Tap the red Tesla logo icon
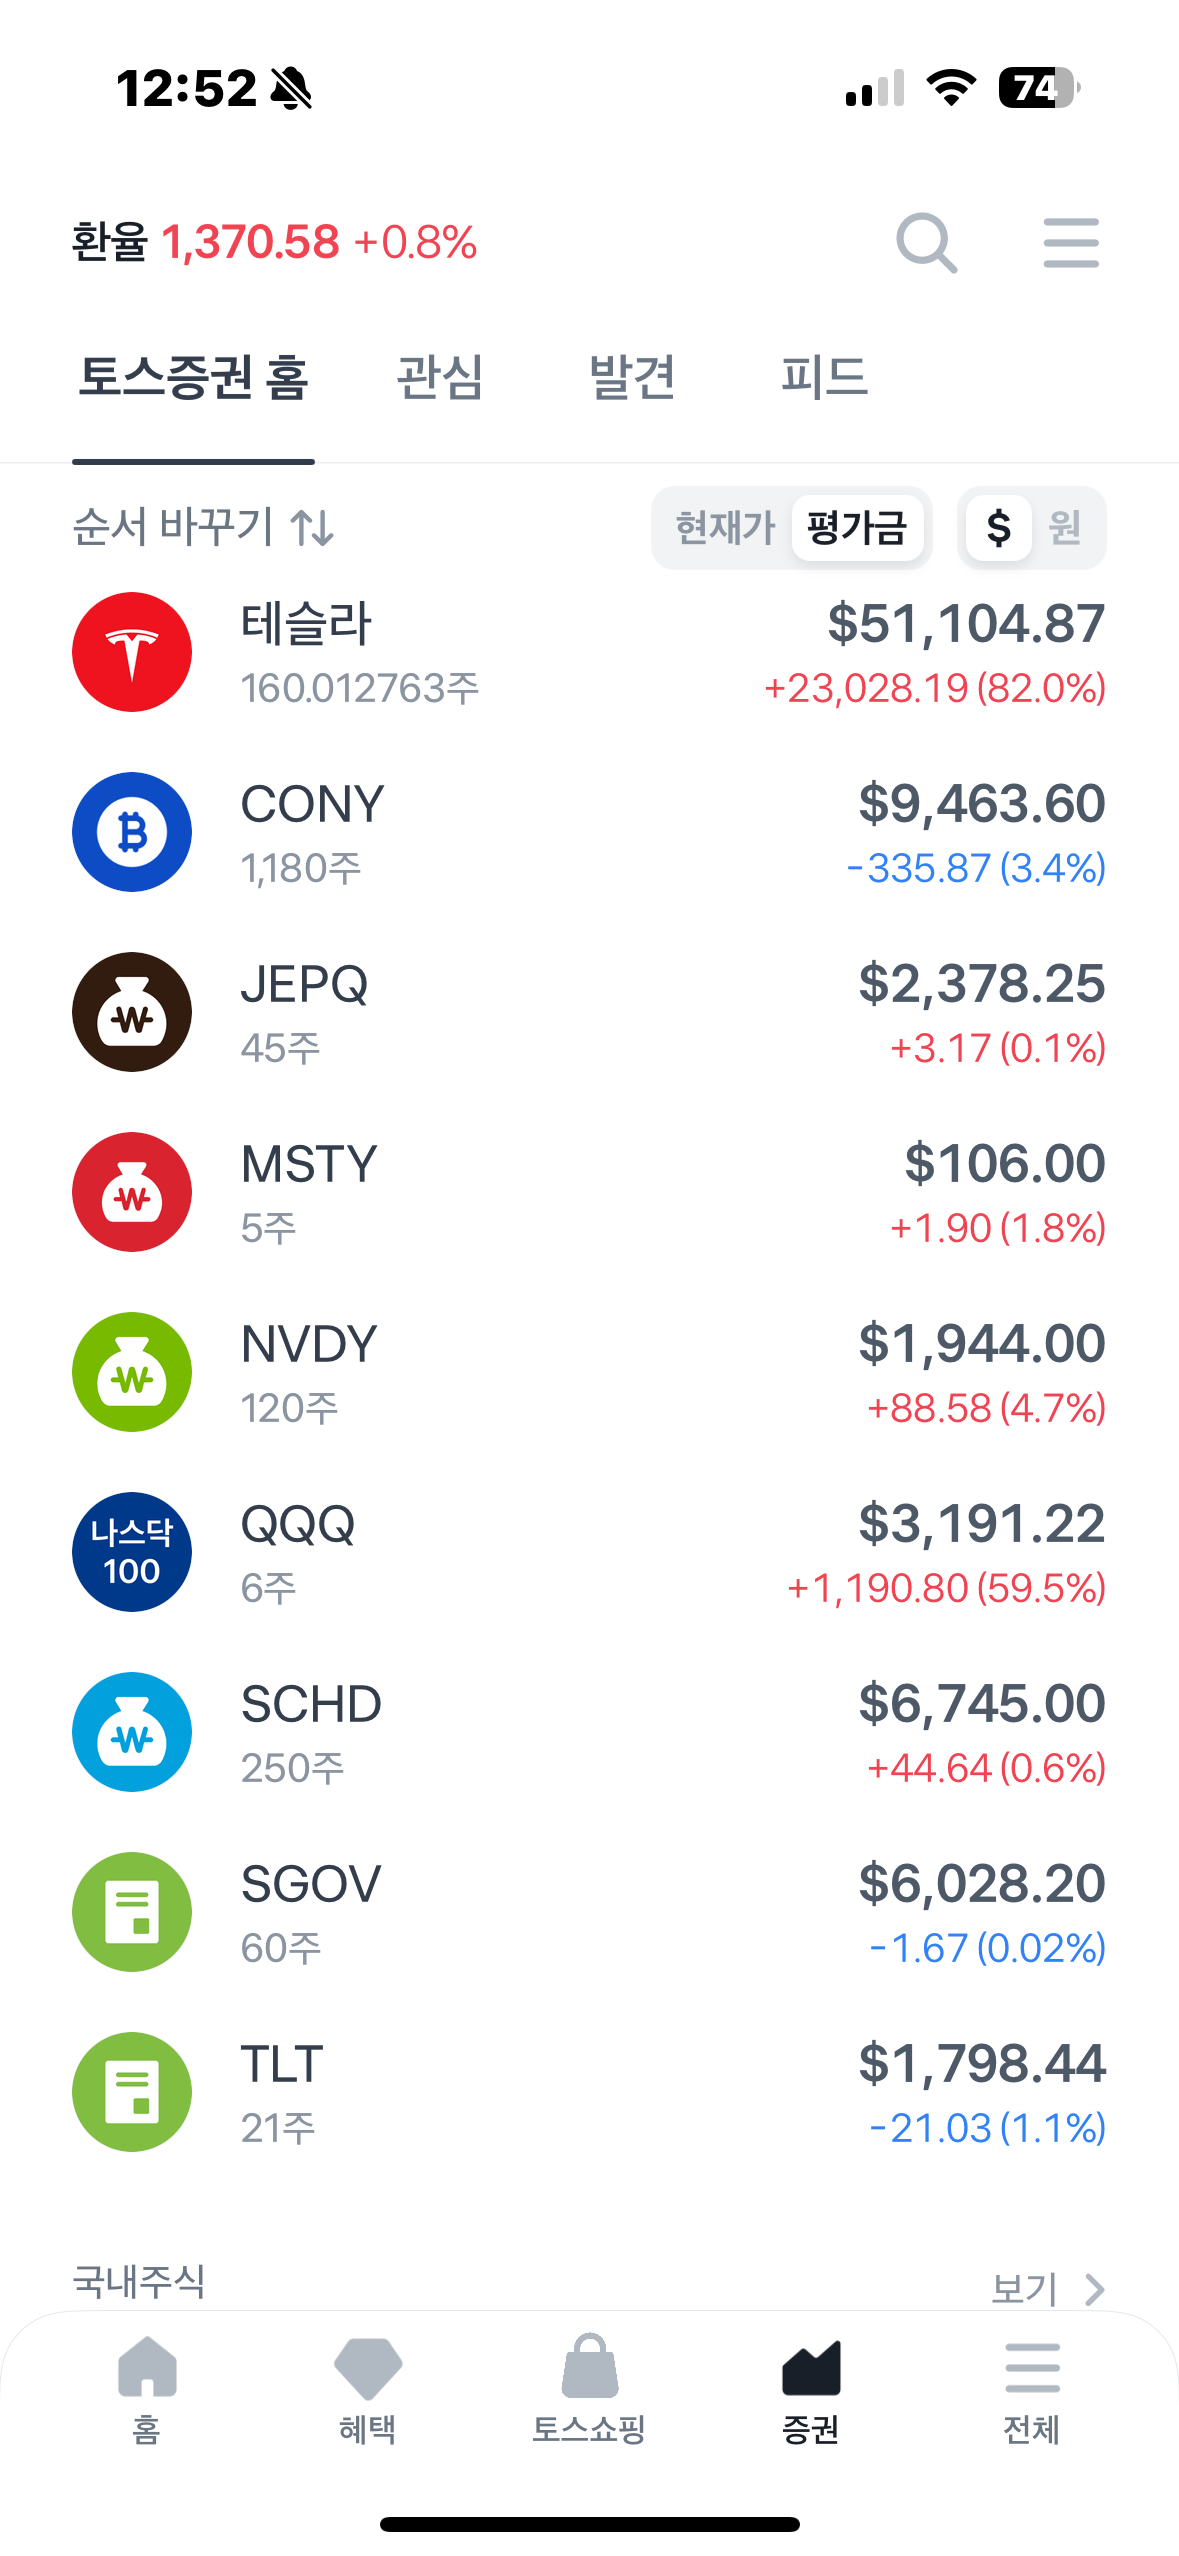 [x=132, y=652]
